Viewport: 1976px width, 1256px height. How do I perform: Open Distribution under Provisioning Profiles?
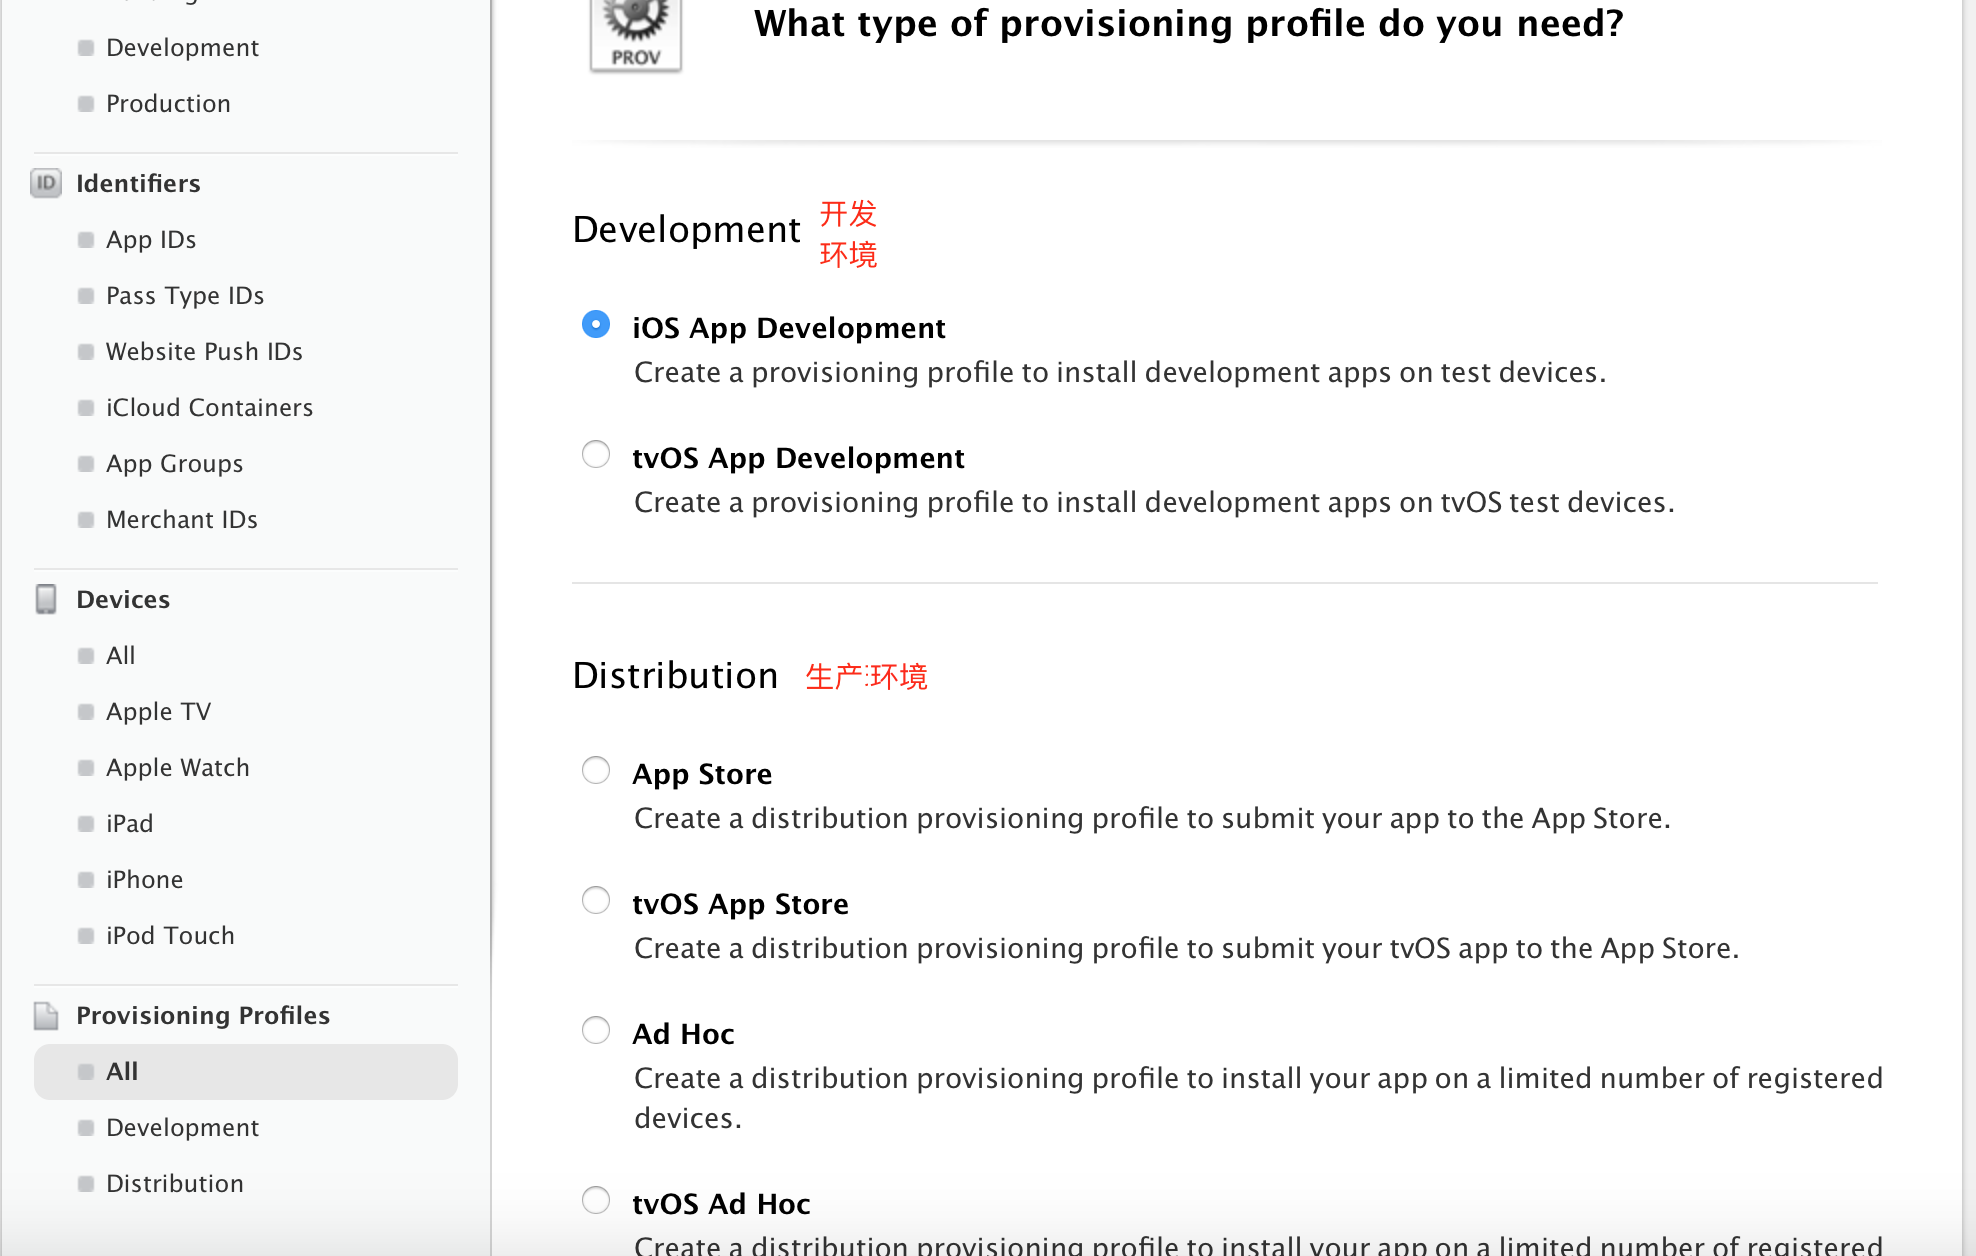[175, 1184]
